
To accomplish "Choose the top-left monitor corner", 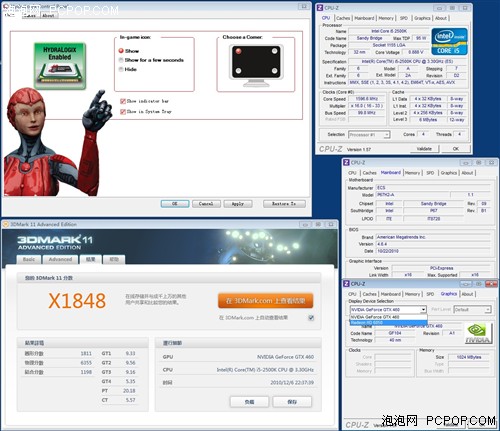I will click(238, 51).
